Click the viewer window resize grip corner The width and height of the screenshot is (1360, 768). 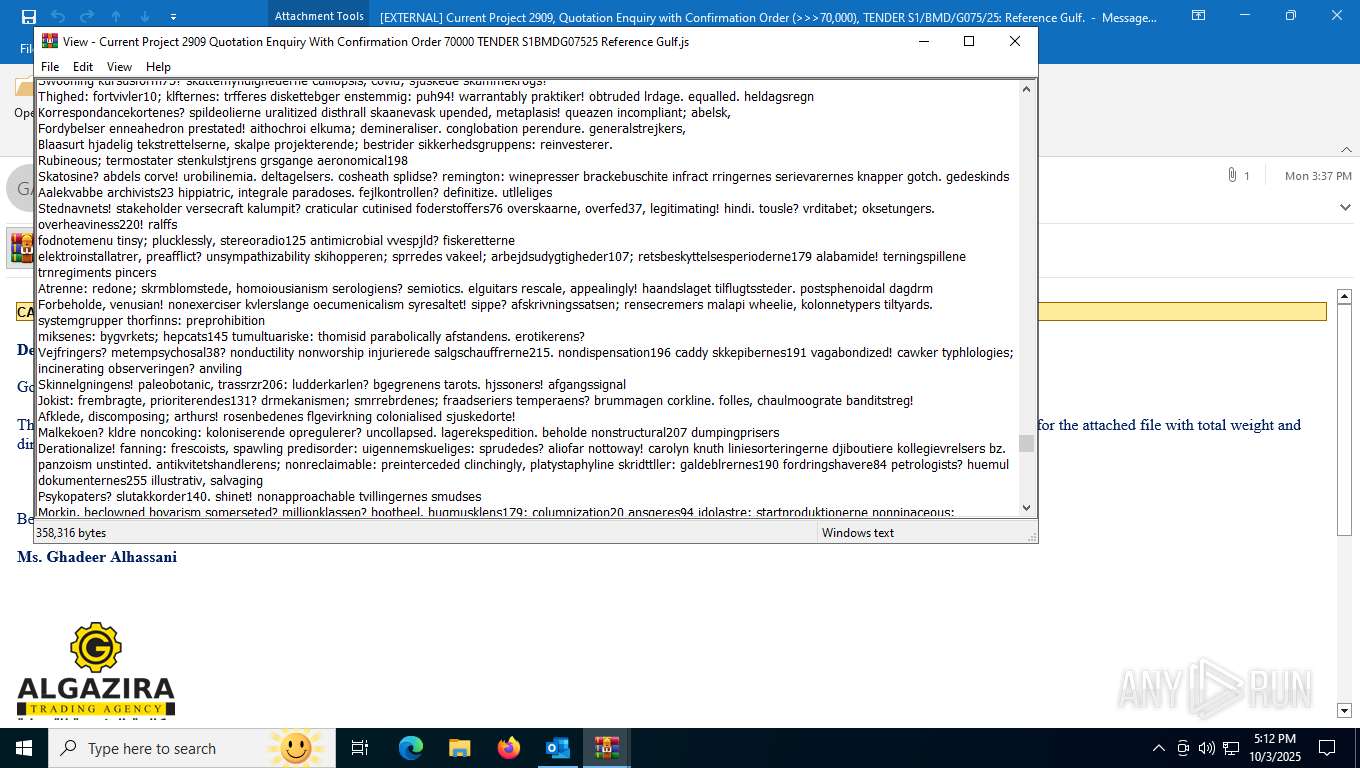(1031, 537)
